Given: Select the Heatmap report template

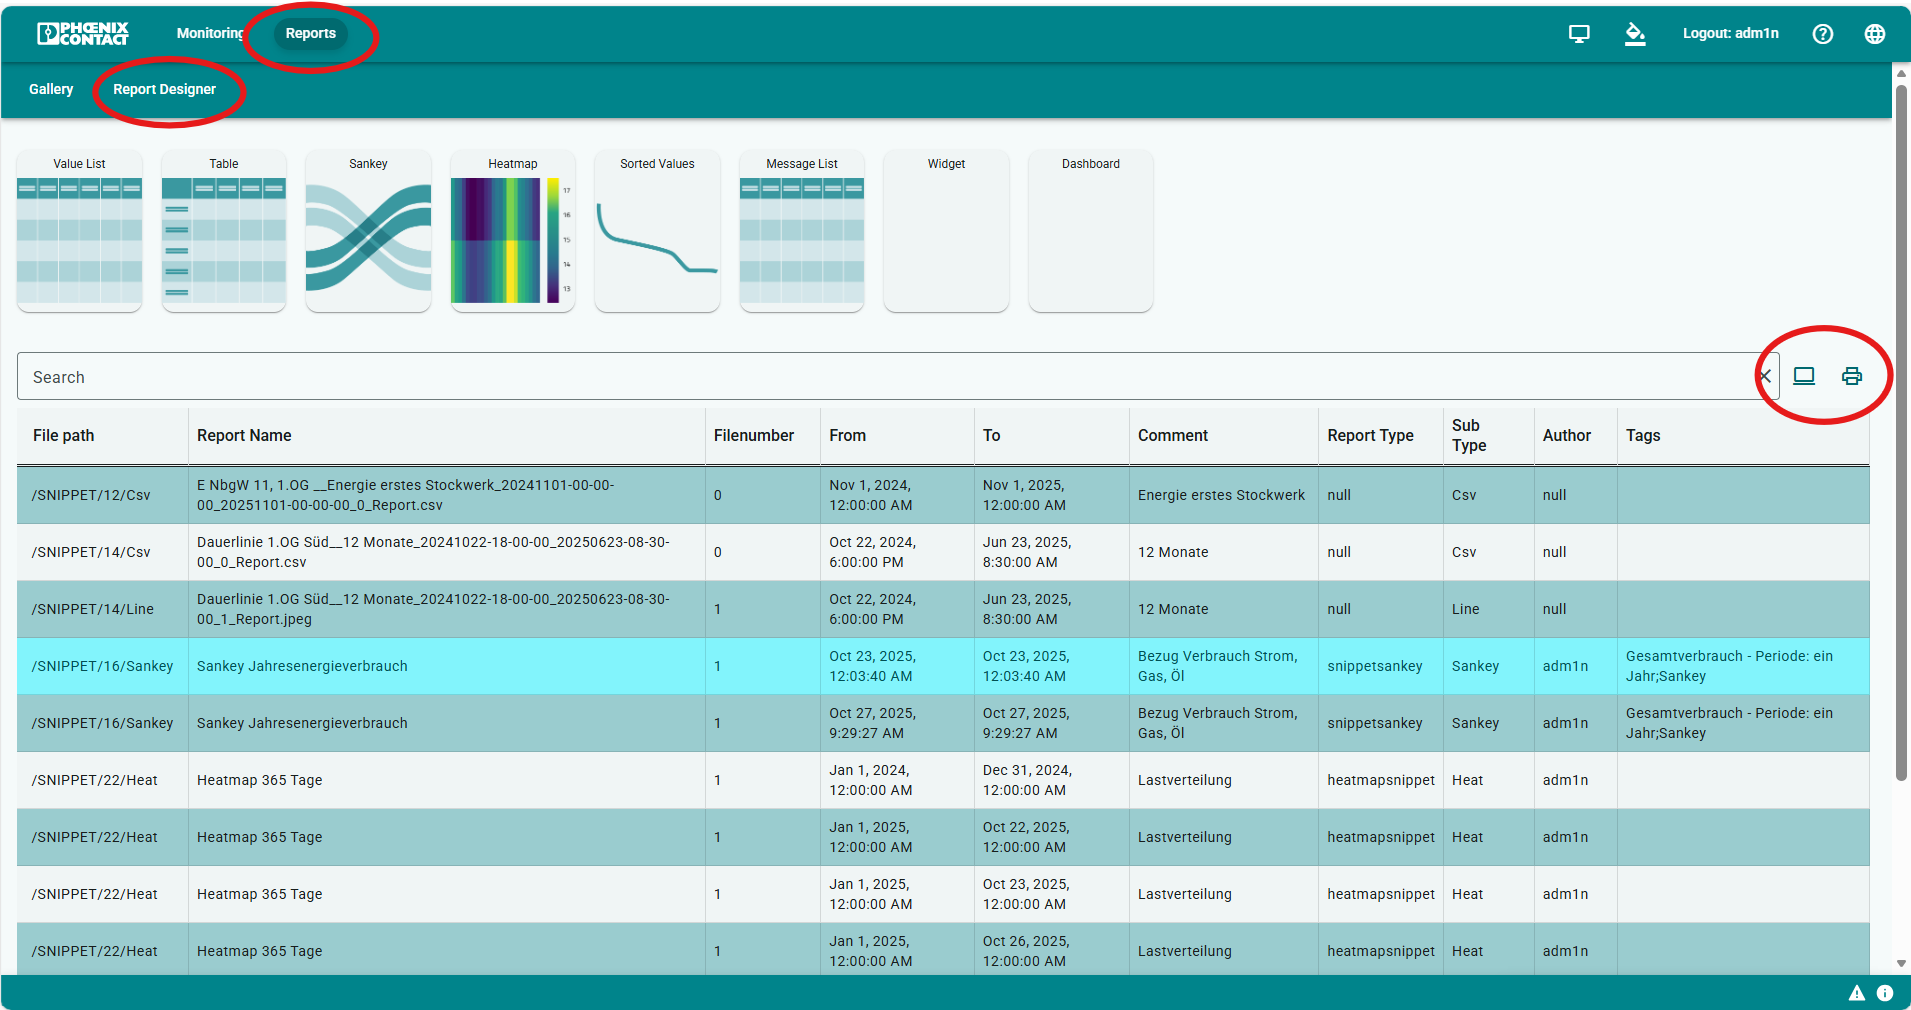Looking at the screenshot, I should click(513, 231).
